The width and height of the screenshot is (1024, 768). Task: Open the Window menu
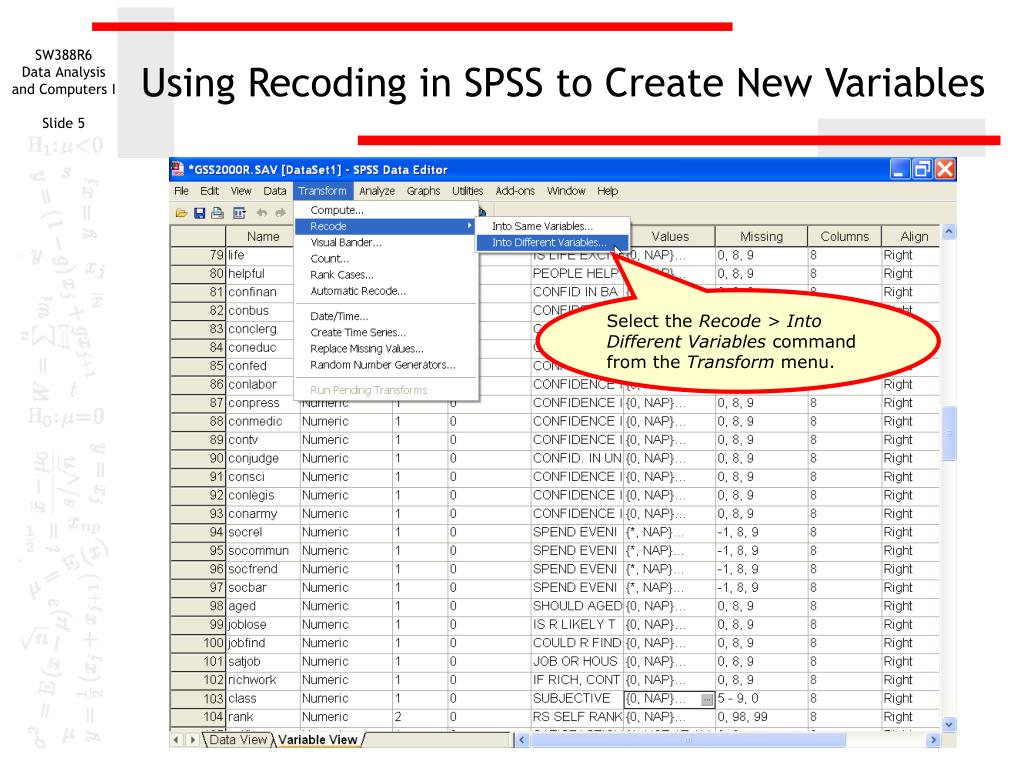pos(566,191)
